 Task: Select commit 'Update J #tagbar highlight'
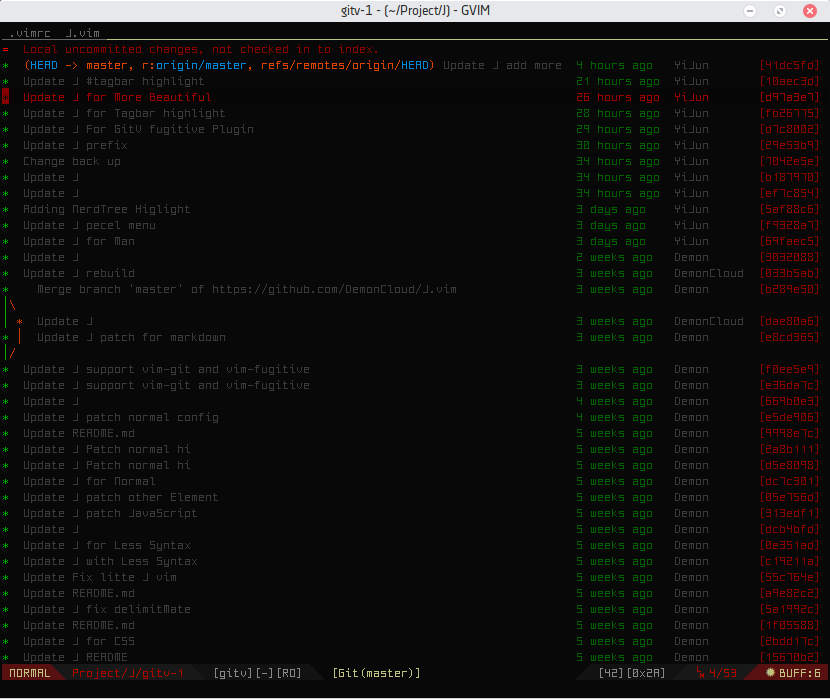click(x=113, y=81)
